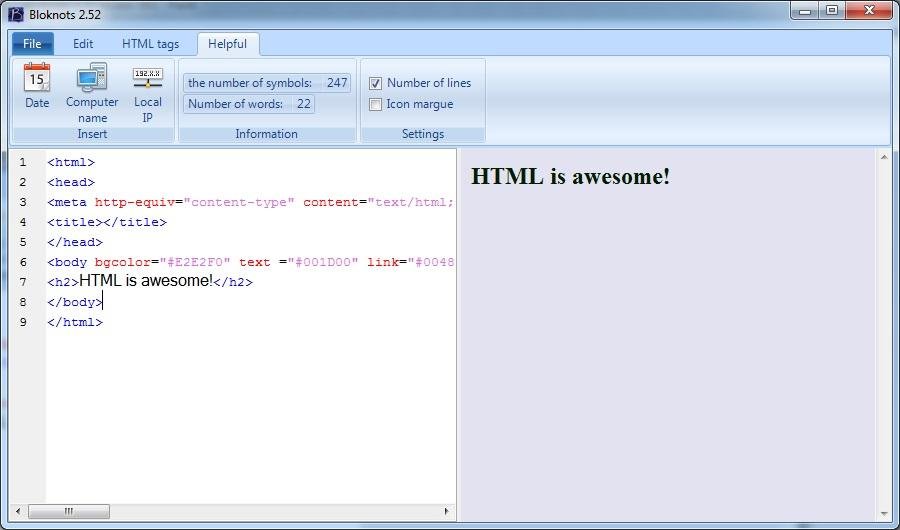Viewport: 900px width, 530px height.
Task: Uncheck the Number of lines checkbox
Action: tap(376, 83)
